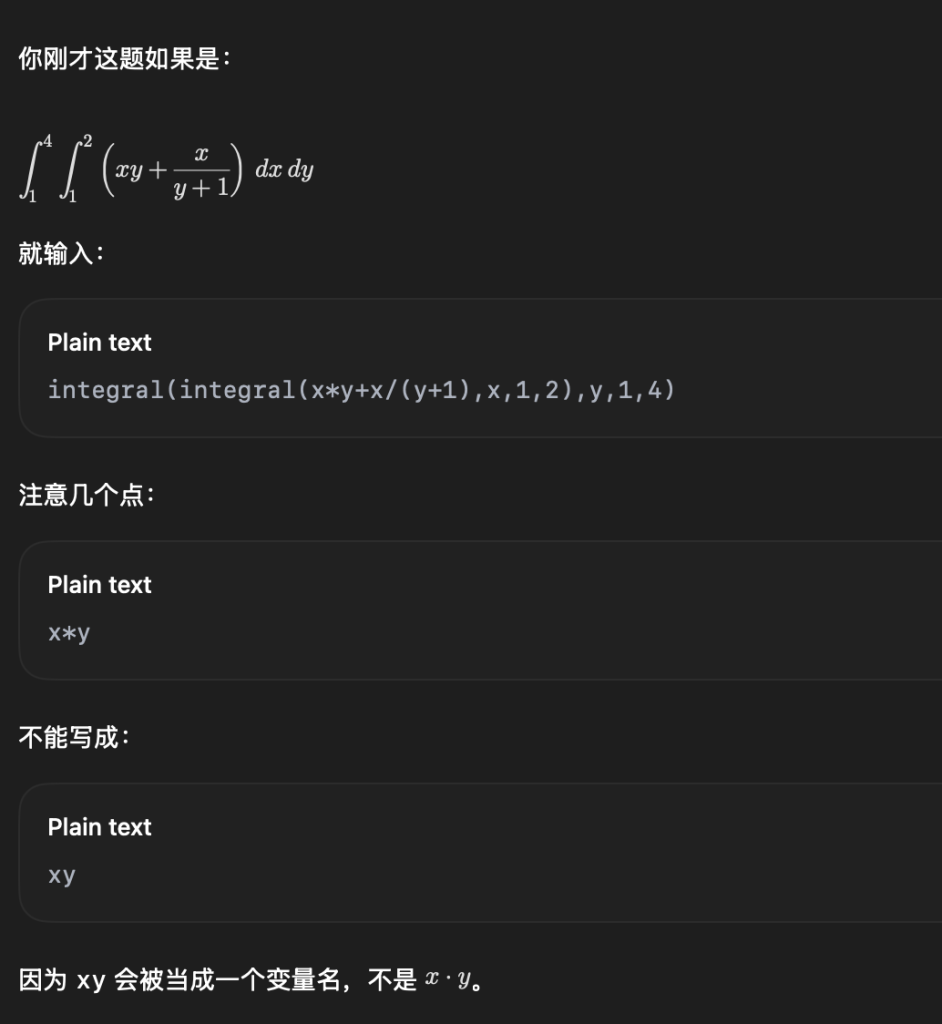Image resolution: width=942 pixels, height=1024 pixels.
Task: Click inside the first code block box
Action: [x=480, y=368]
